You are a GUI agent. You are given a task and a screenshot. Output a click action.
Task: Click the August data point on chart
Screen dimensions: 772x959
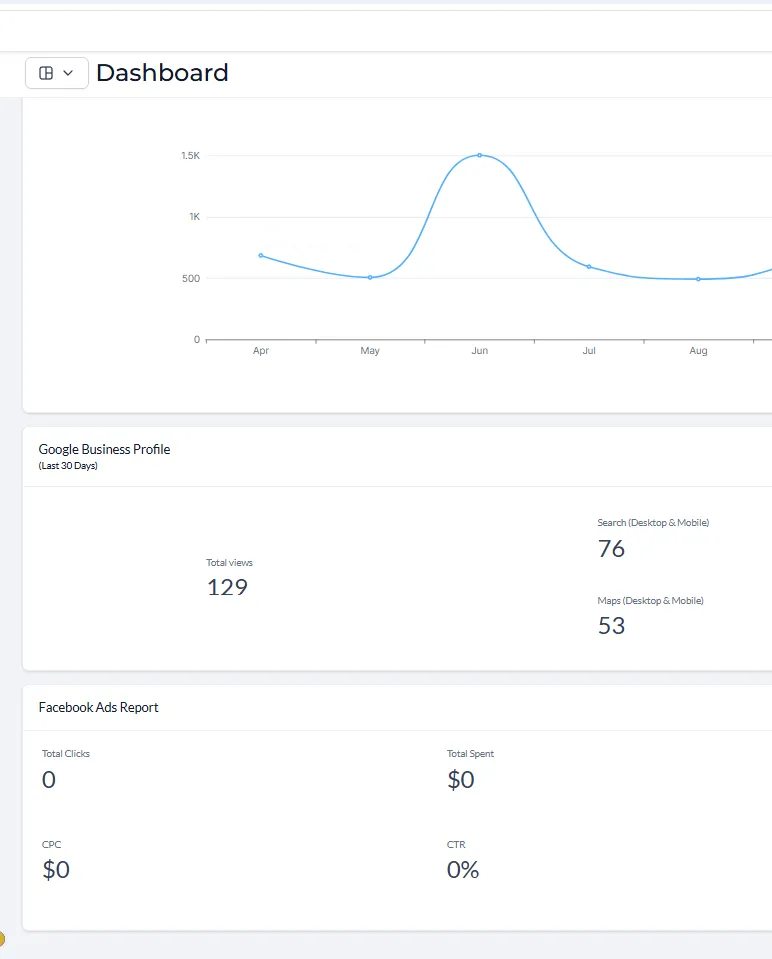pyautogui.click(x=698, y=279)
